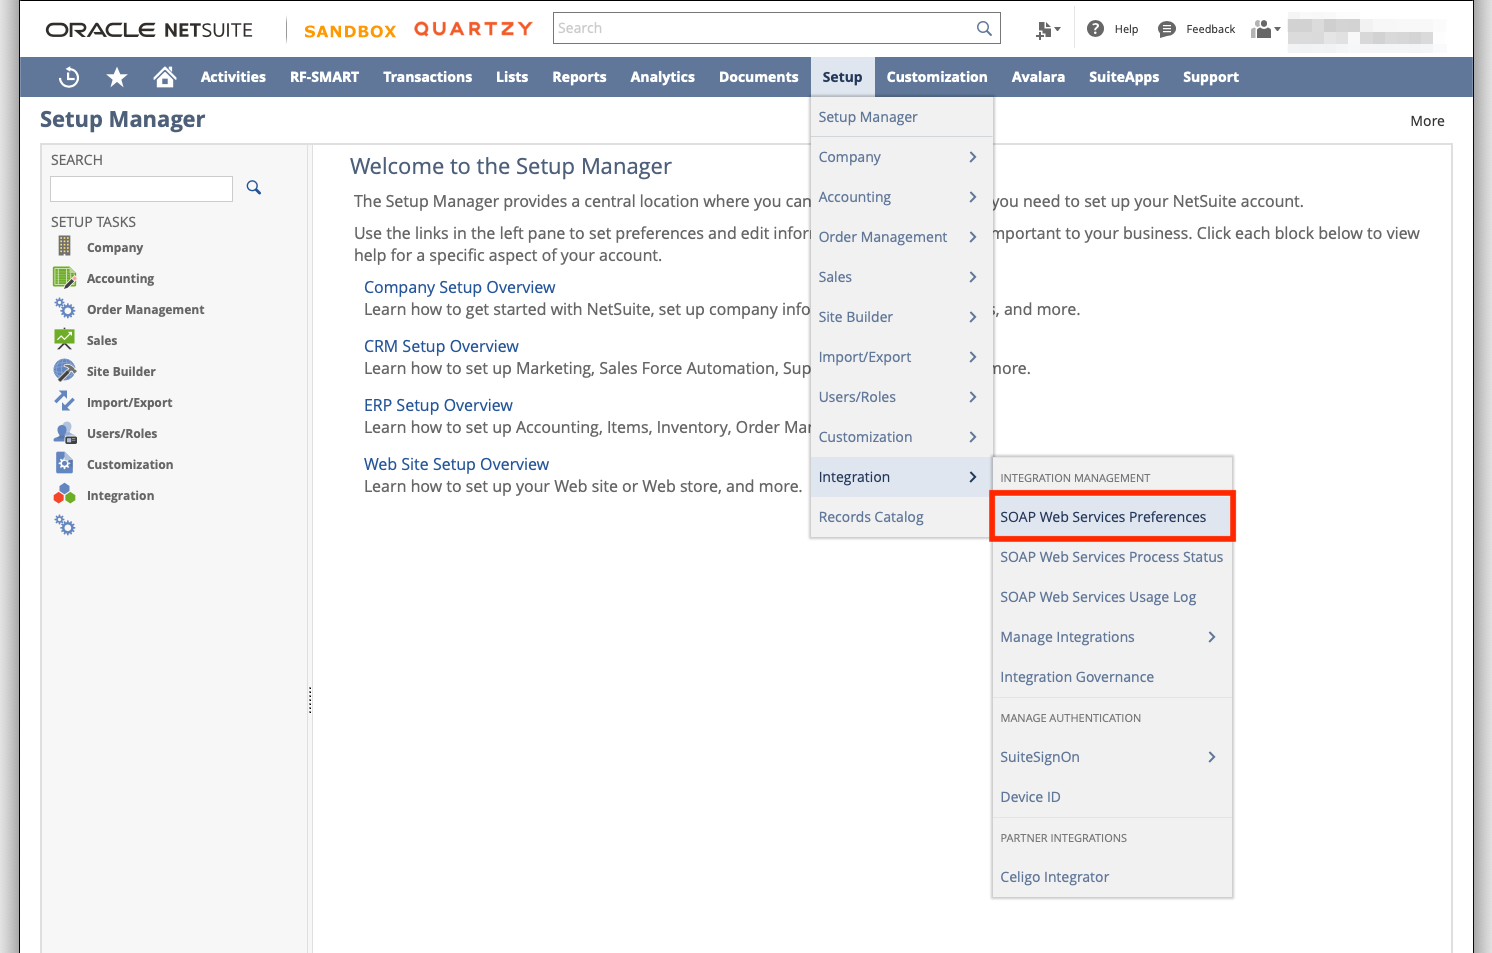Click the More link

(x=1427, y=121)
